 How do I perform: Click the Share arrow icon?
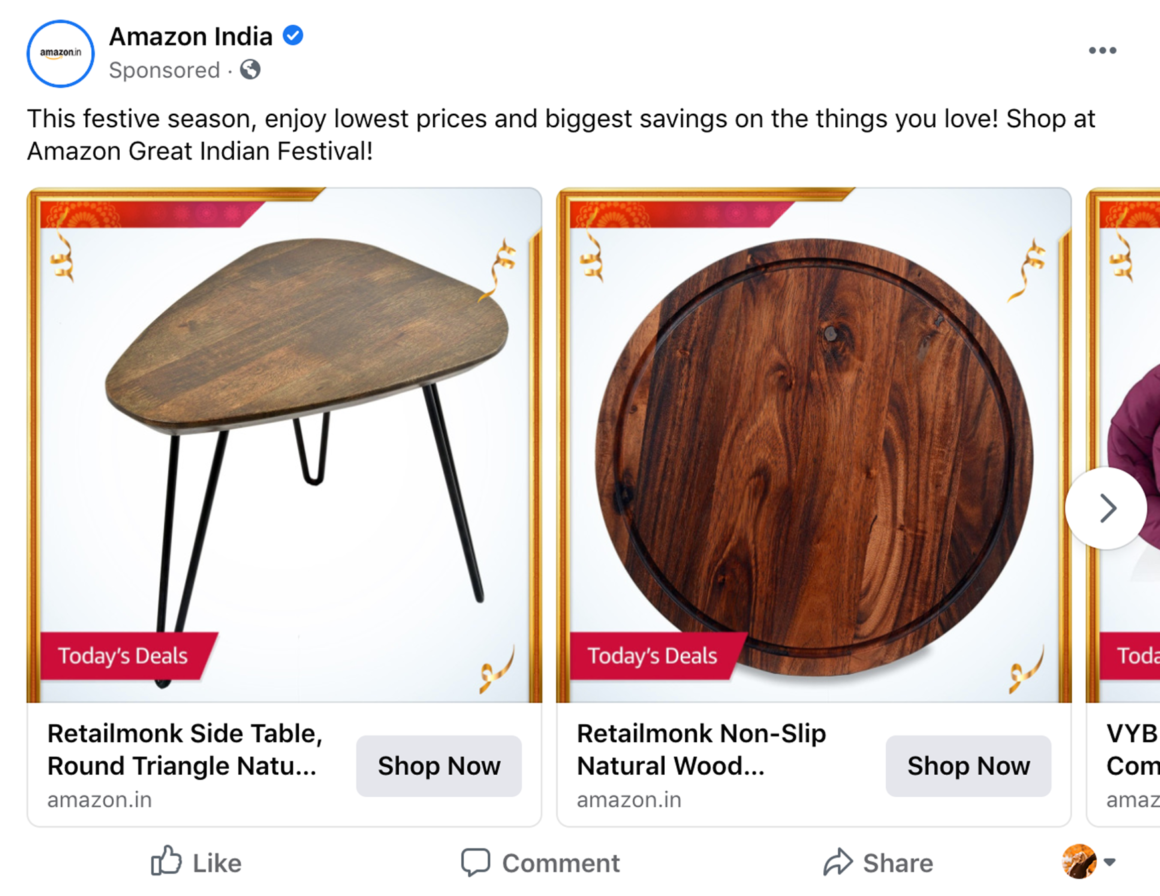pos(837,861)
